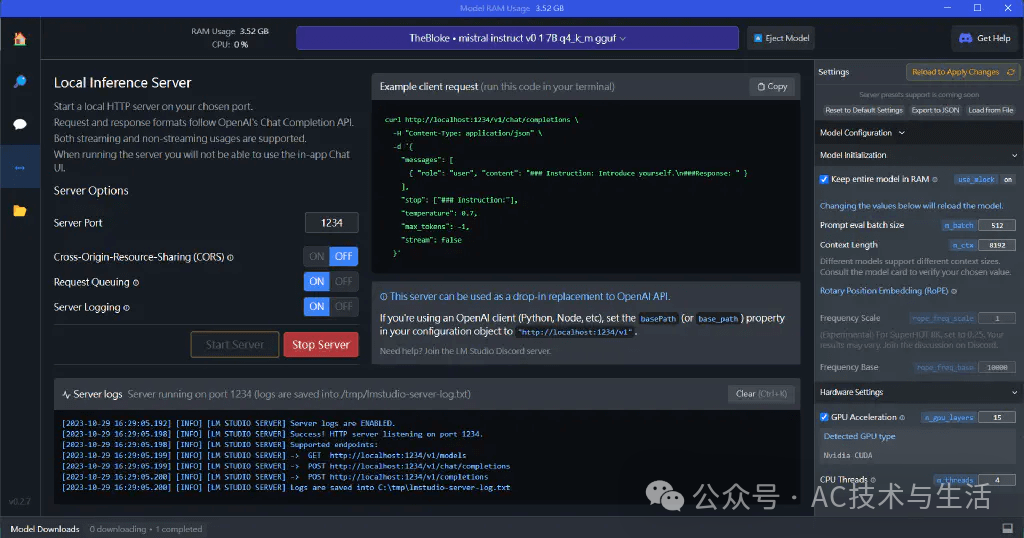Expand the Model Configuration section

point(861,133)
